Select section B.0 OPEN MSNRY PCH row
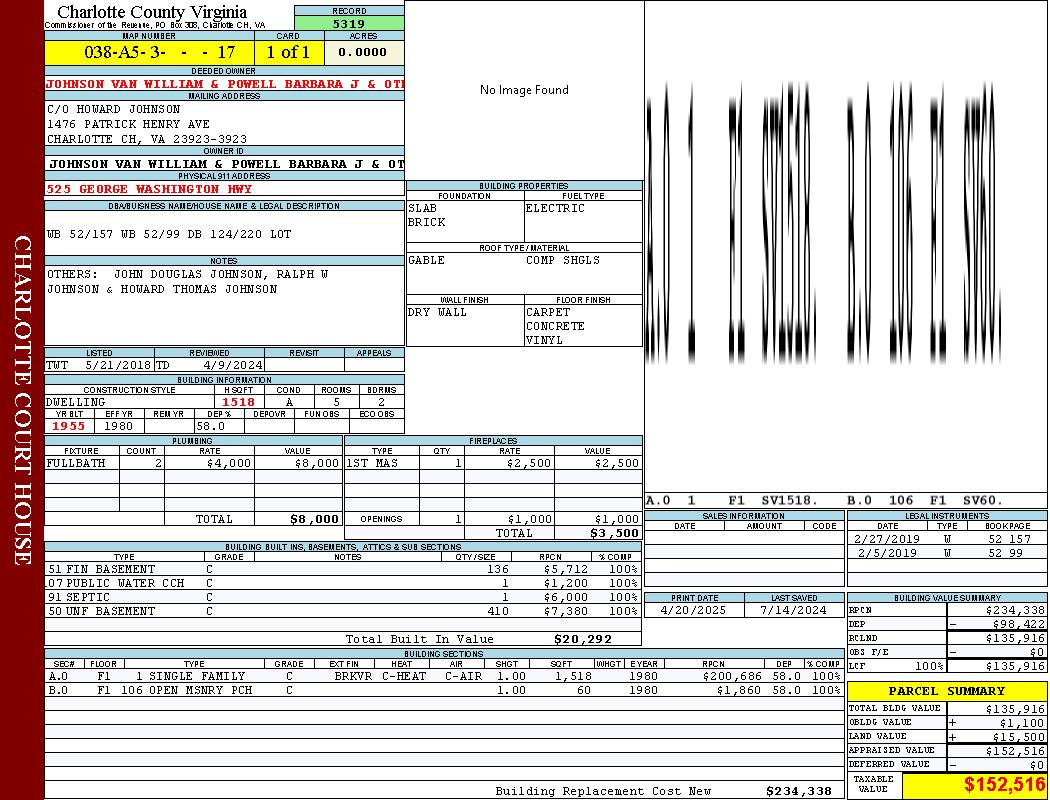Image resolution: width=1050 pixels, height=800 pixels. pos(444,690)
